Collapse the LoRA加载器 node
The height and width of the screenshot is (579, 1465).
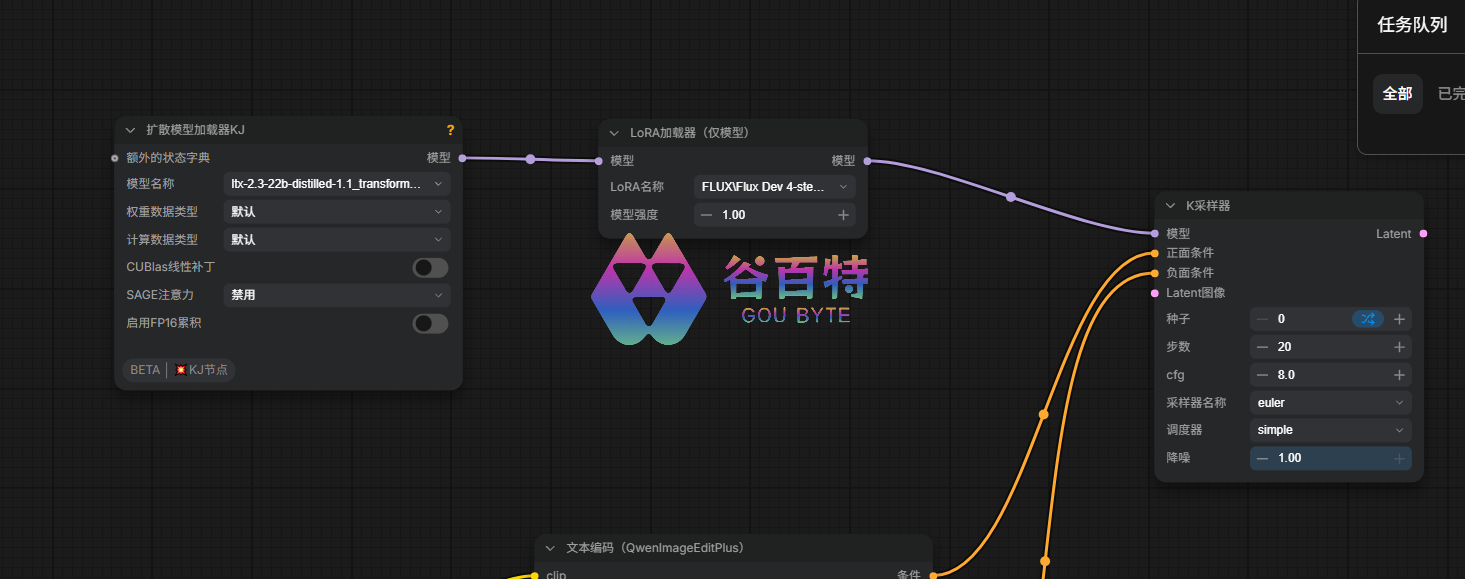tap(614, 133)
